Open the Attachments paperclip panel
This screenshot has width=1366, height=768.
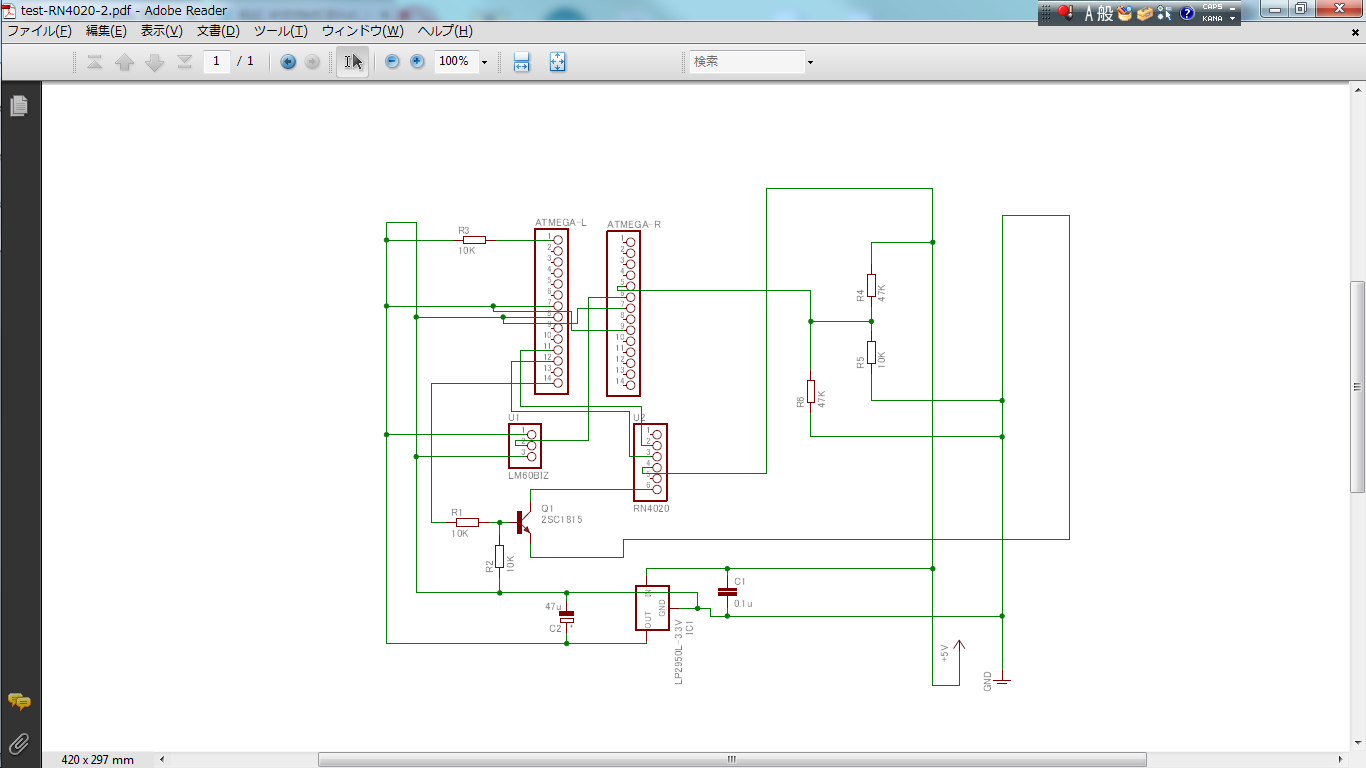18,743
